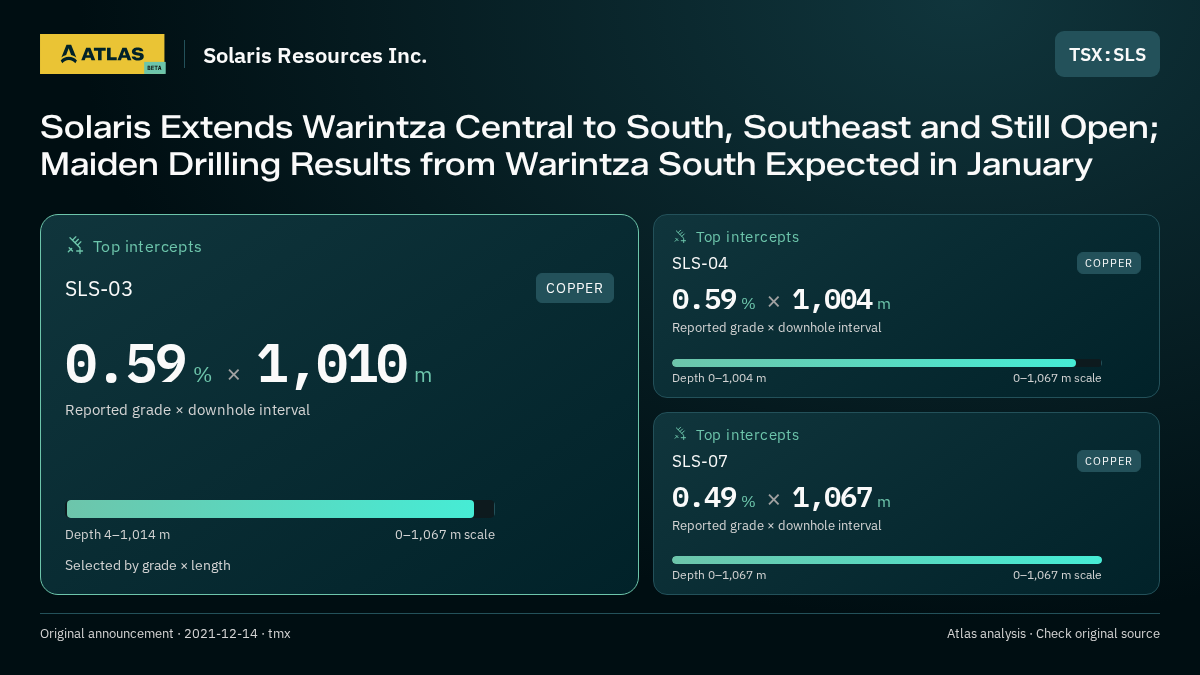Click the 1,067 m interval value
Screen dimensions: 1200x675
tap(841, 498)
